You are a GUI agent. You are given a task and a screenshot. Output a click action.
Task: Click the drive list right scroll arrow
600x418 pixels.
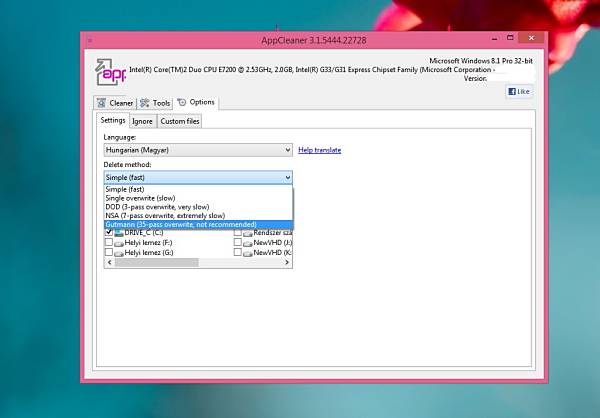point(287,262)
